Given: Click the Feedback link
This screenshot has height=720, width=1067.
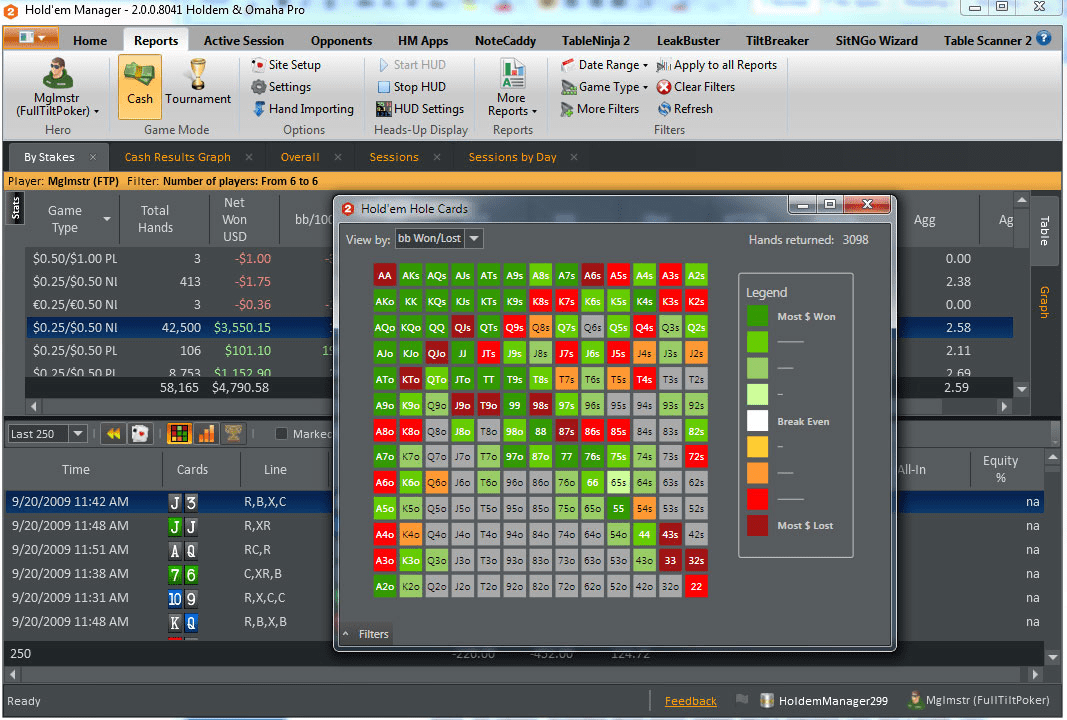Looking at the screenshot, I should point(691,701).
